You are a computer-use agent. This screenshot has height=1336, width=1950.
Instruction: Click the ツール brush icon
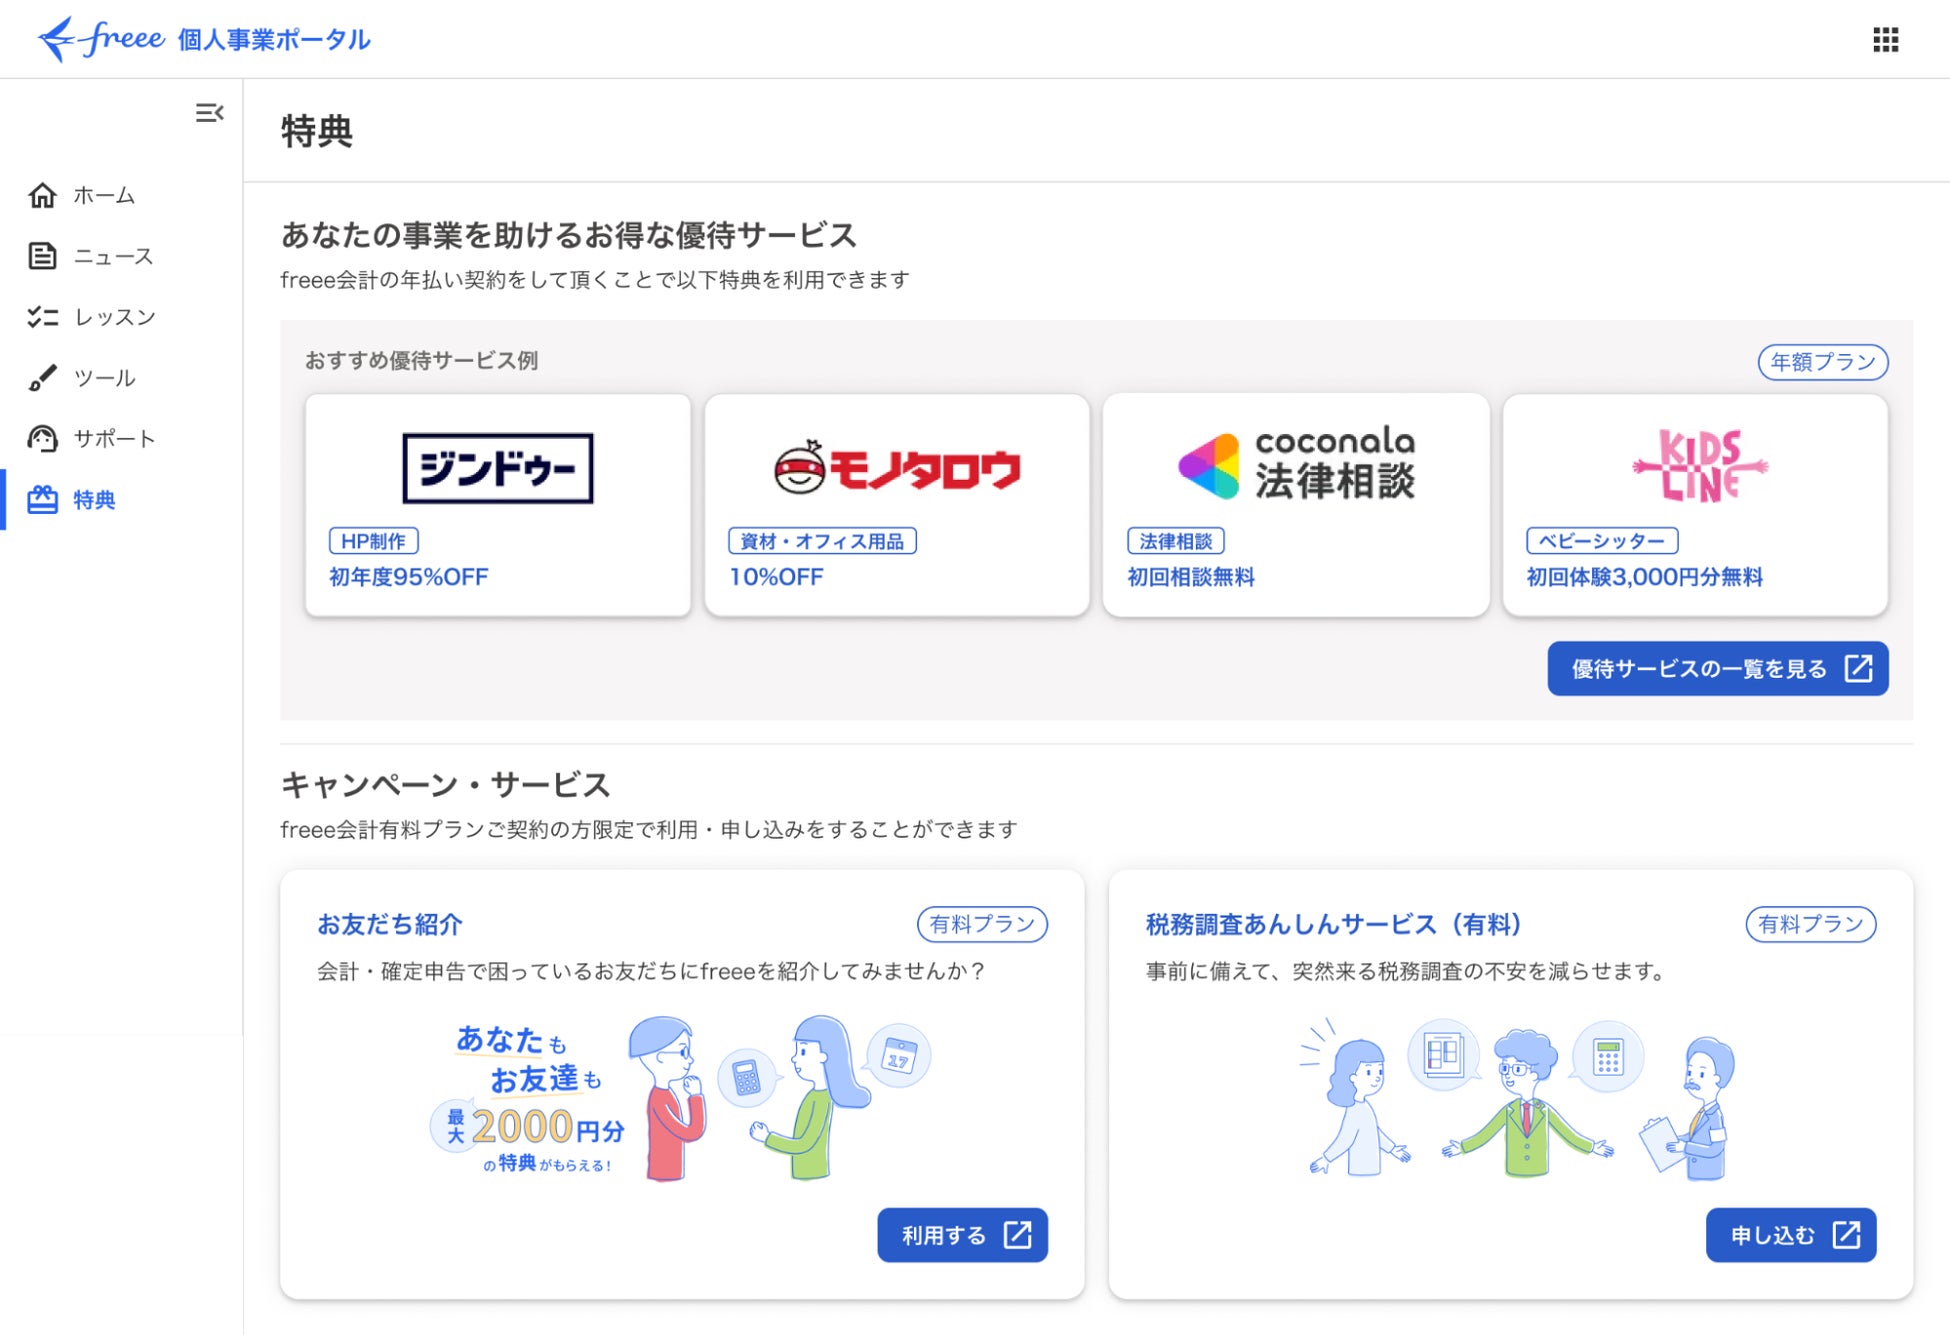pos(42,378)
